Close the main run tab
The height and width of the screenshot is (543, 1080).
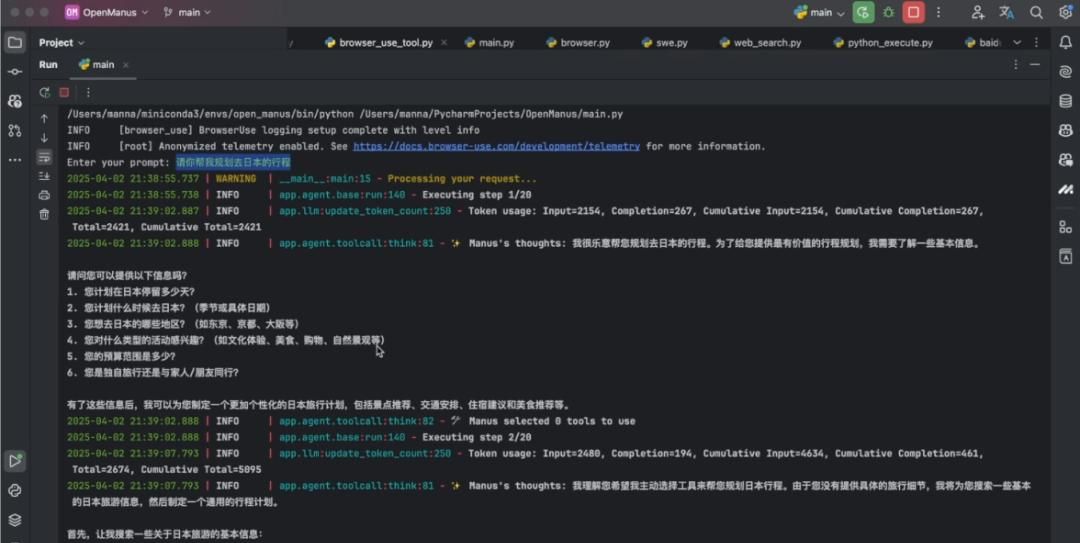click(x=126, y=65)
